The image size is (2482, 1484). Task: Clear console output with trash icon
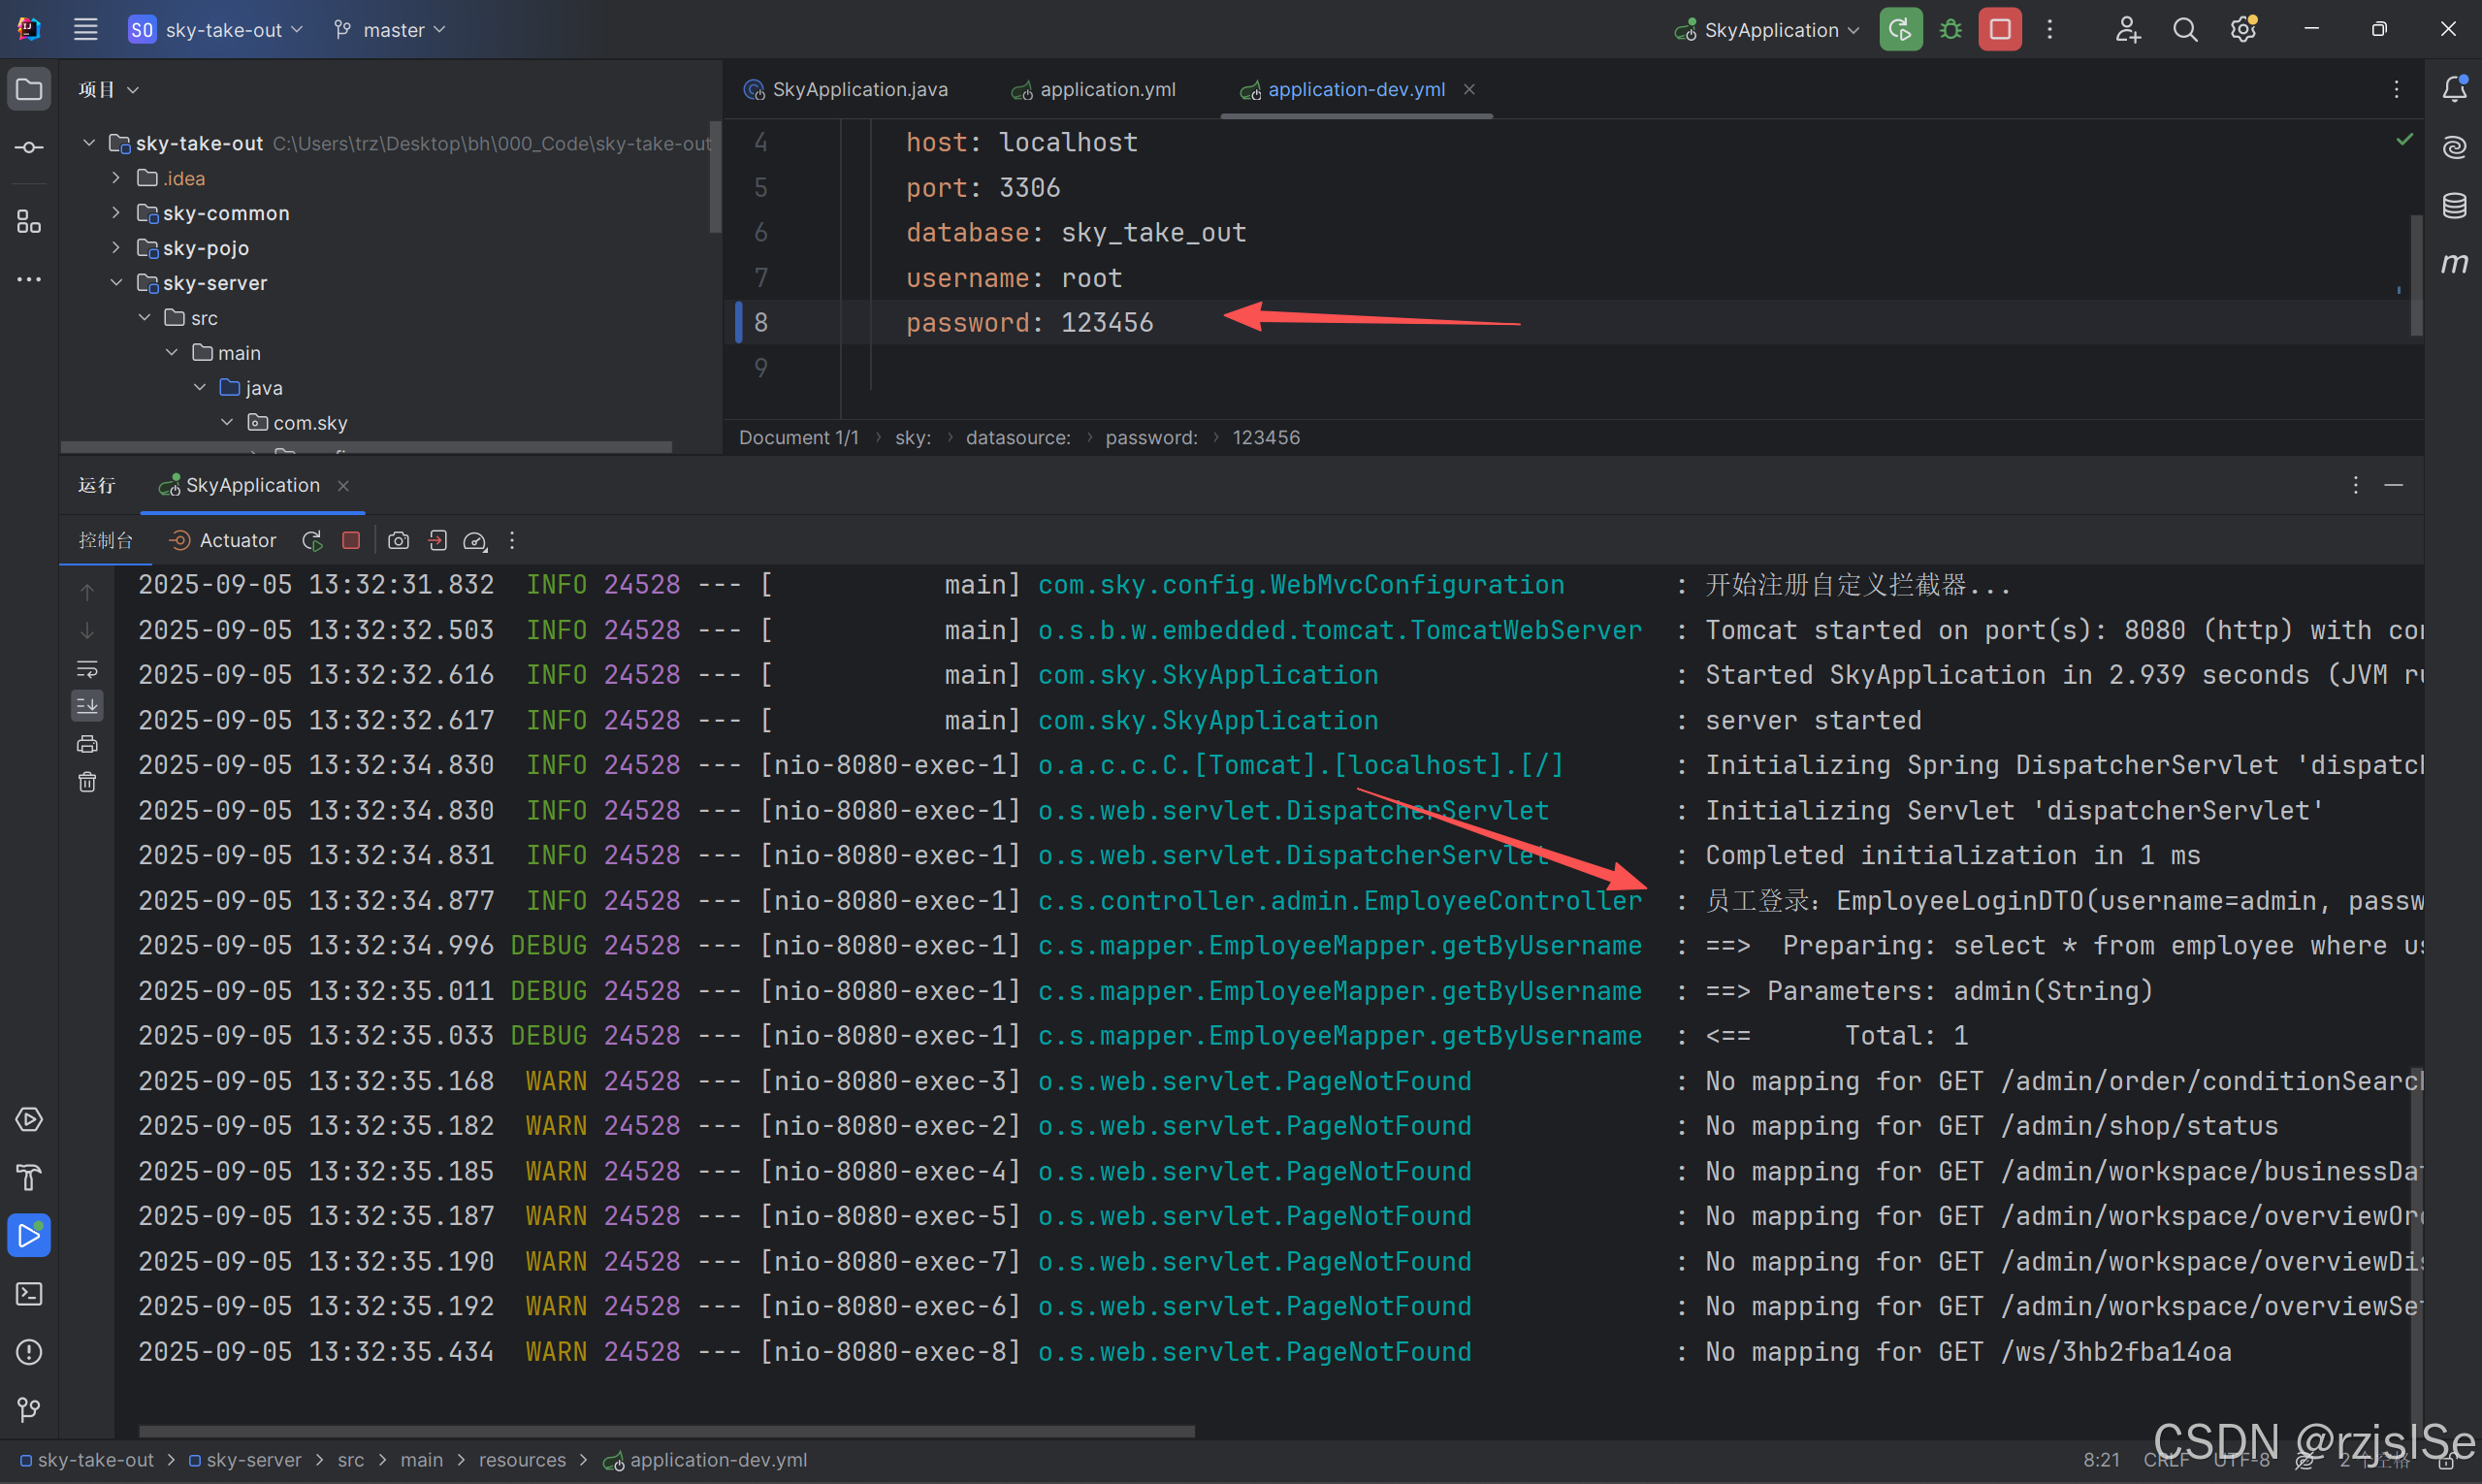(x=87, y=782)
